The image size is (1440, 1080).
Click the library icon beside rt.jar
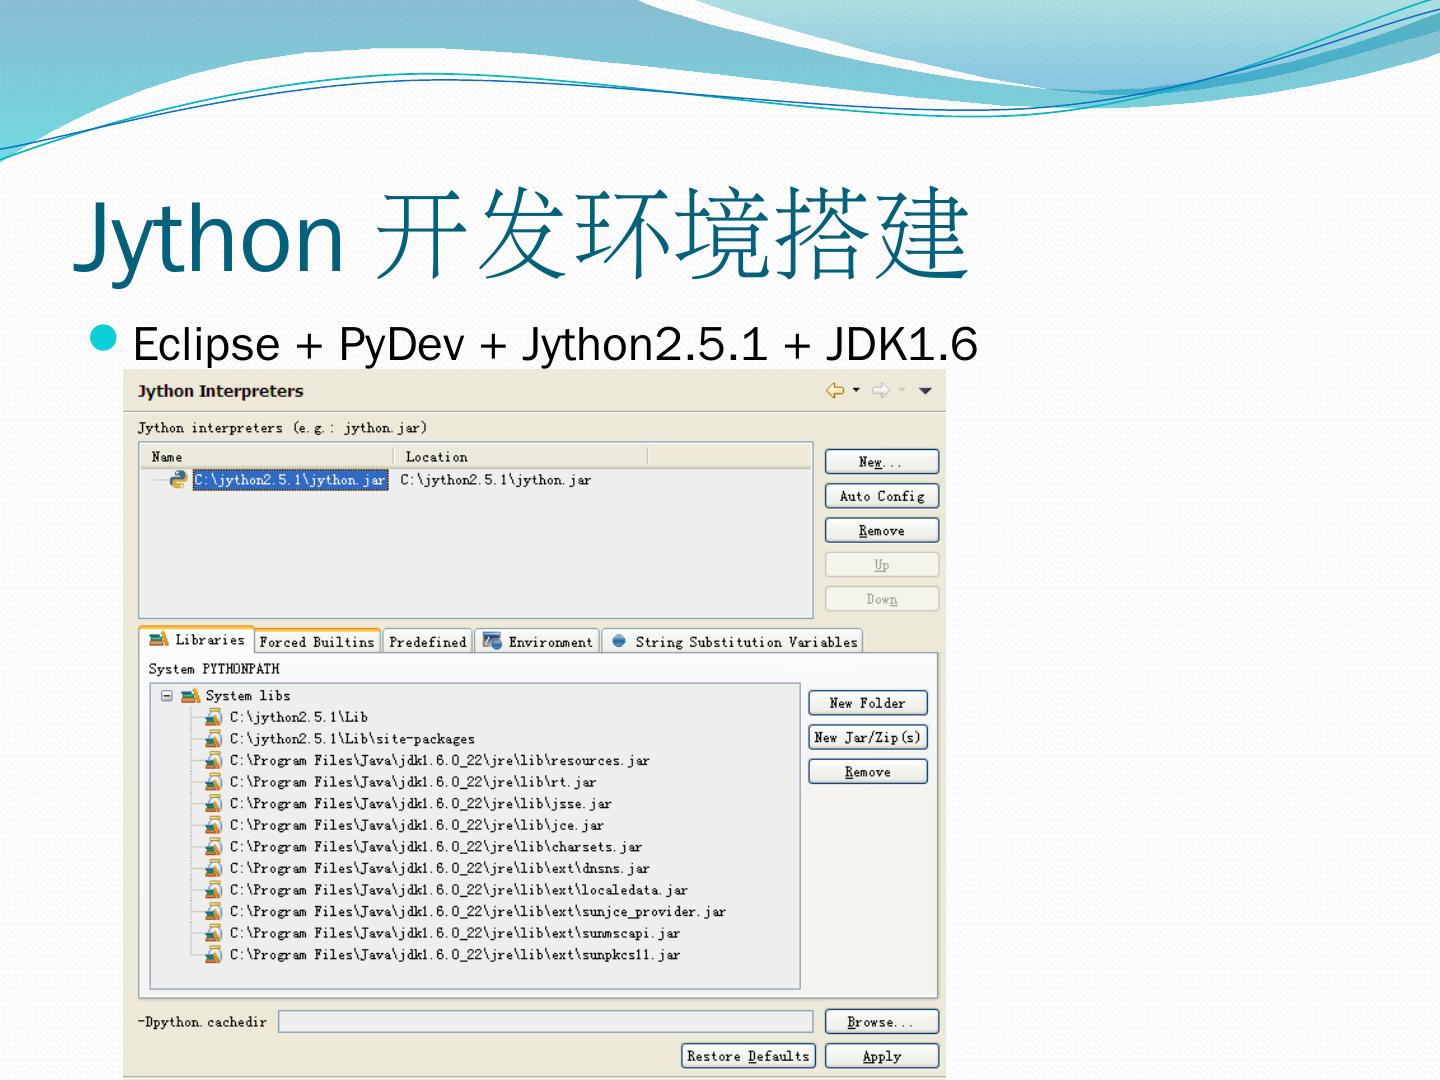pos(213,782)
